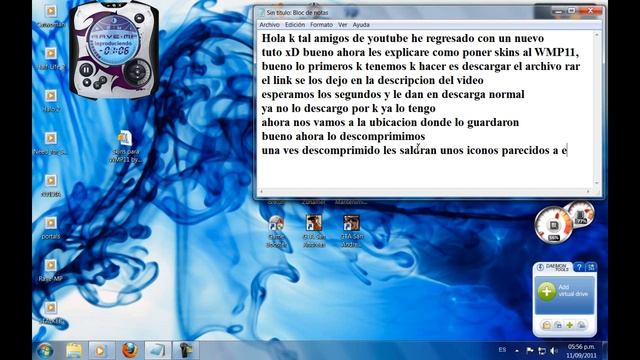Open the Archivo menu in Bloc de notas

(269, 25)
